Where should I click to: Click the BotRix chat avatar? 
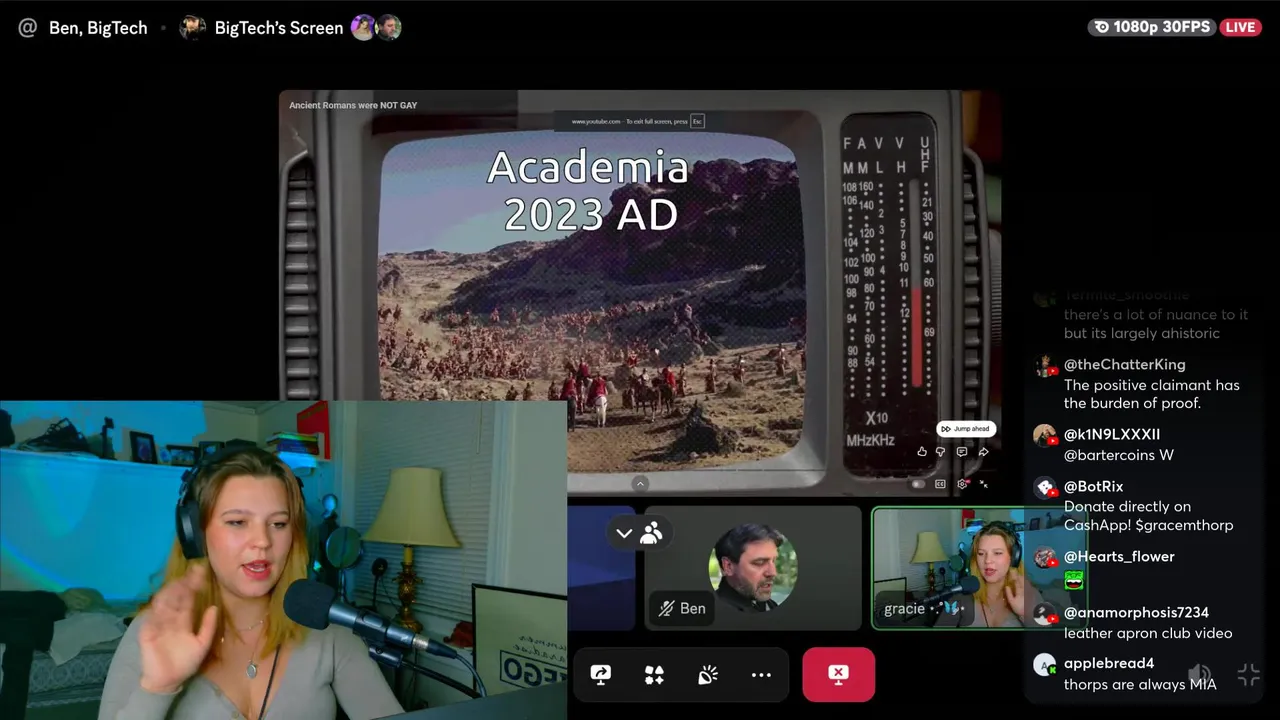pyautogui.click(x=1044, y=487)
